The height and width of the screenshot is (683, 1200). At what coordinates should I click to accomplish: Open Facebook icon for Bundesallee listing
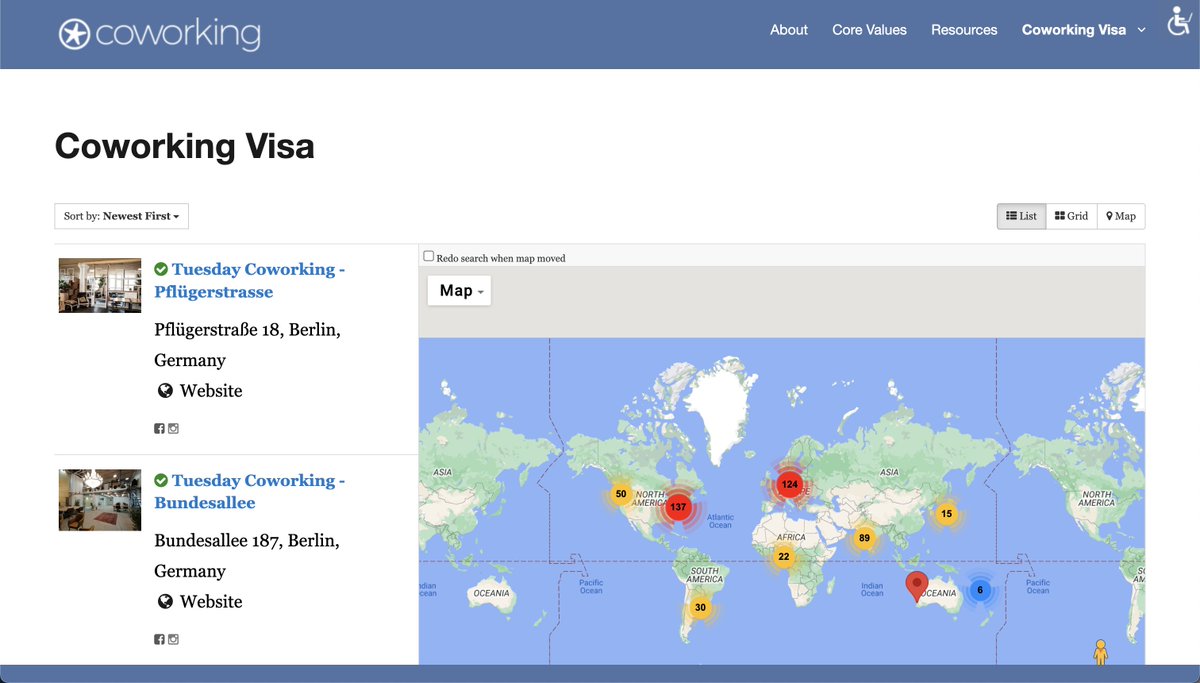159,640
